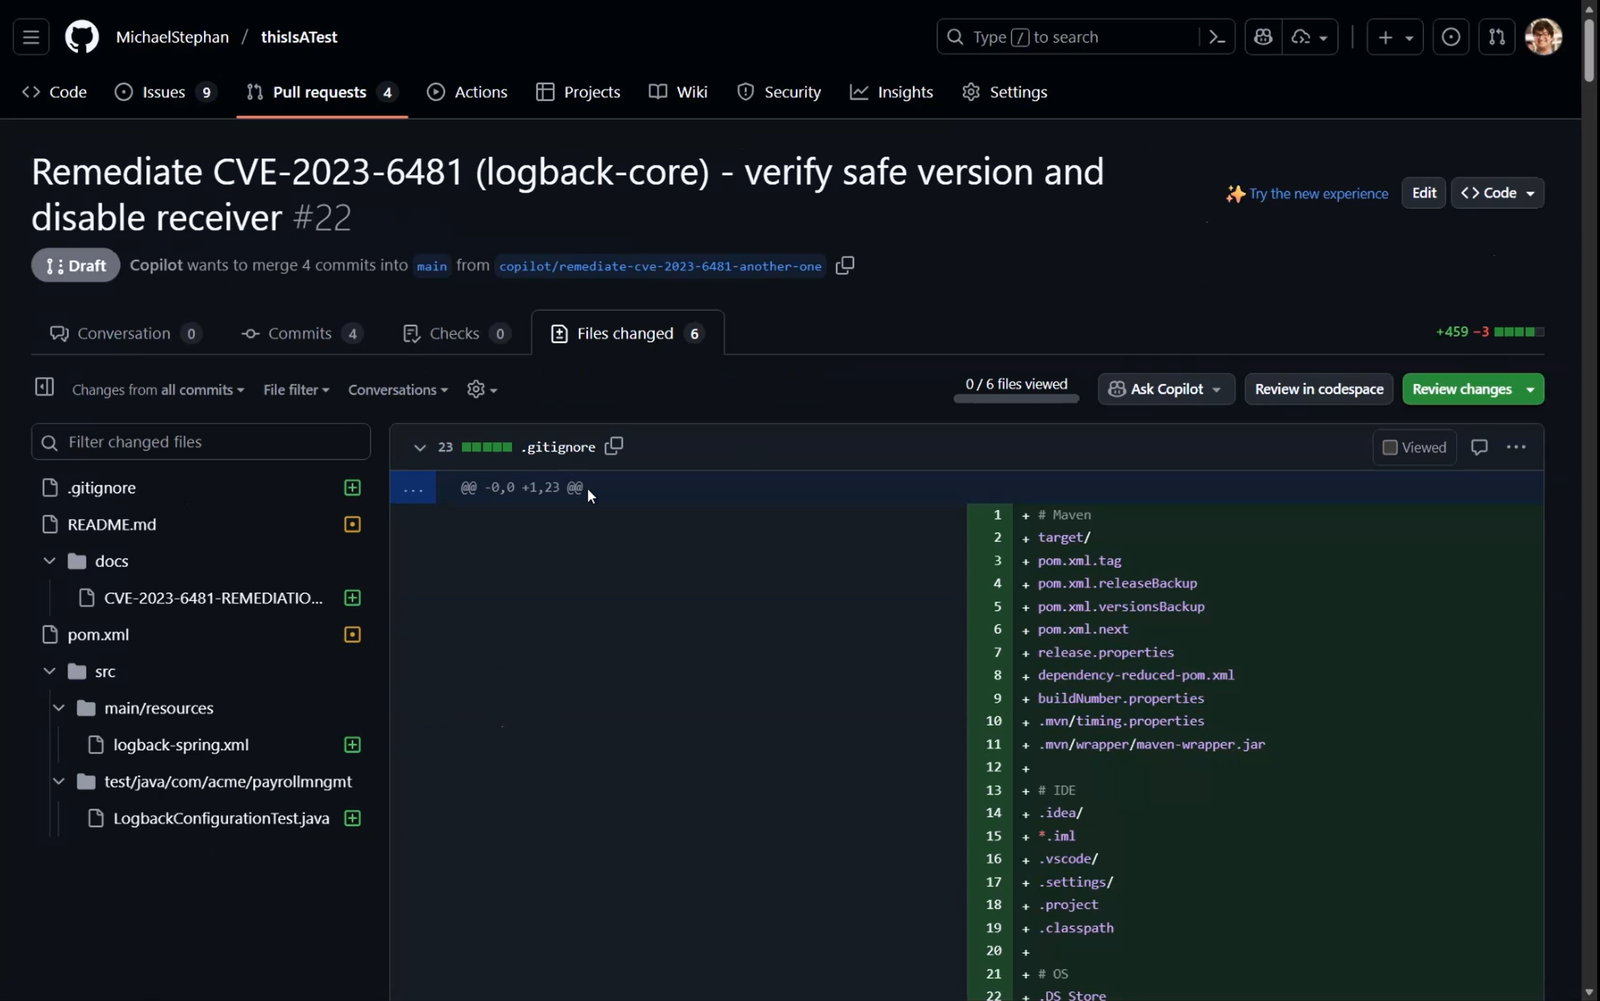Image resolution: width=1600 pixels, height=1001 pixels.
Task: Open the Issues tab
Action: [165, 92]
